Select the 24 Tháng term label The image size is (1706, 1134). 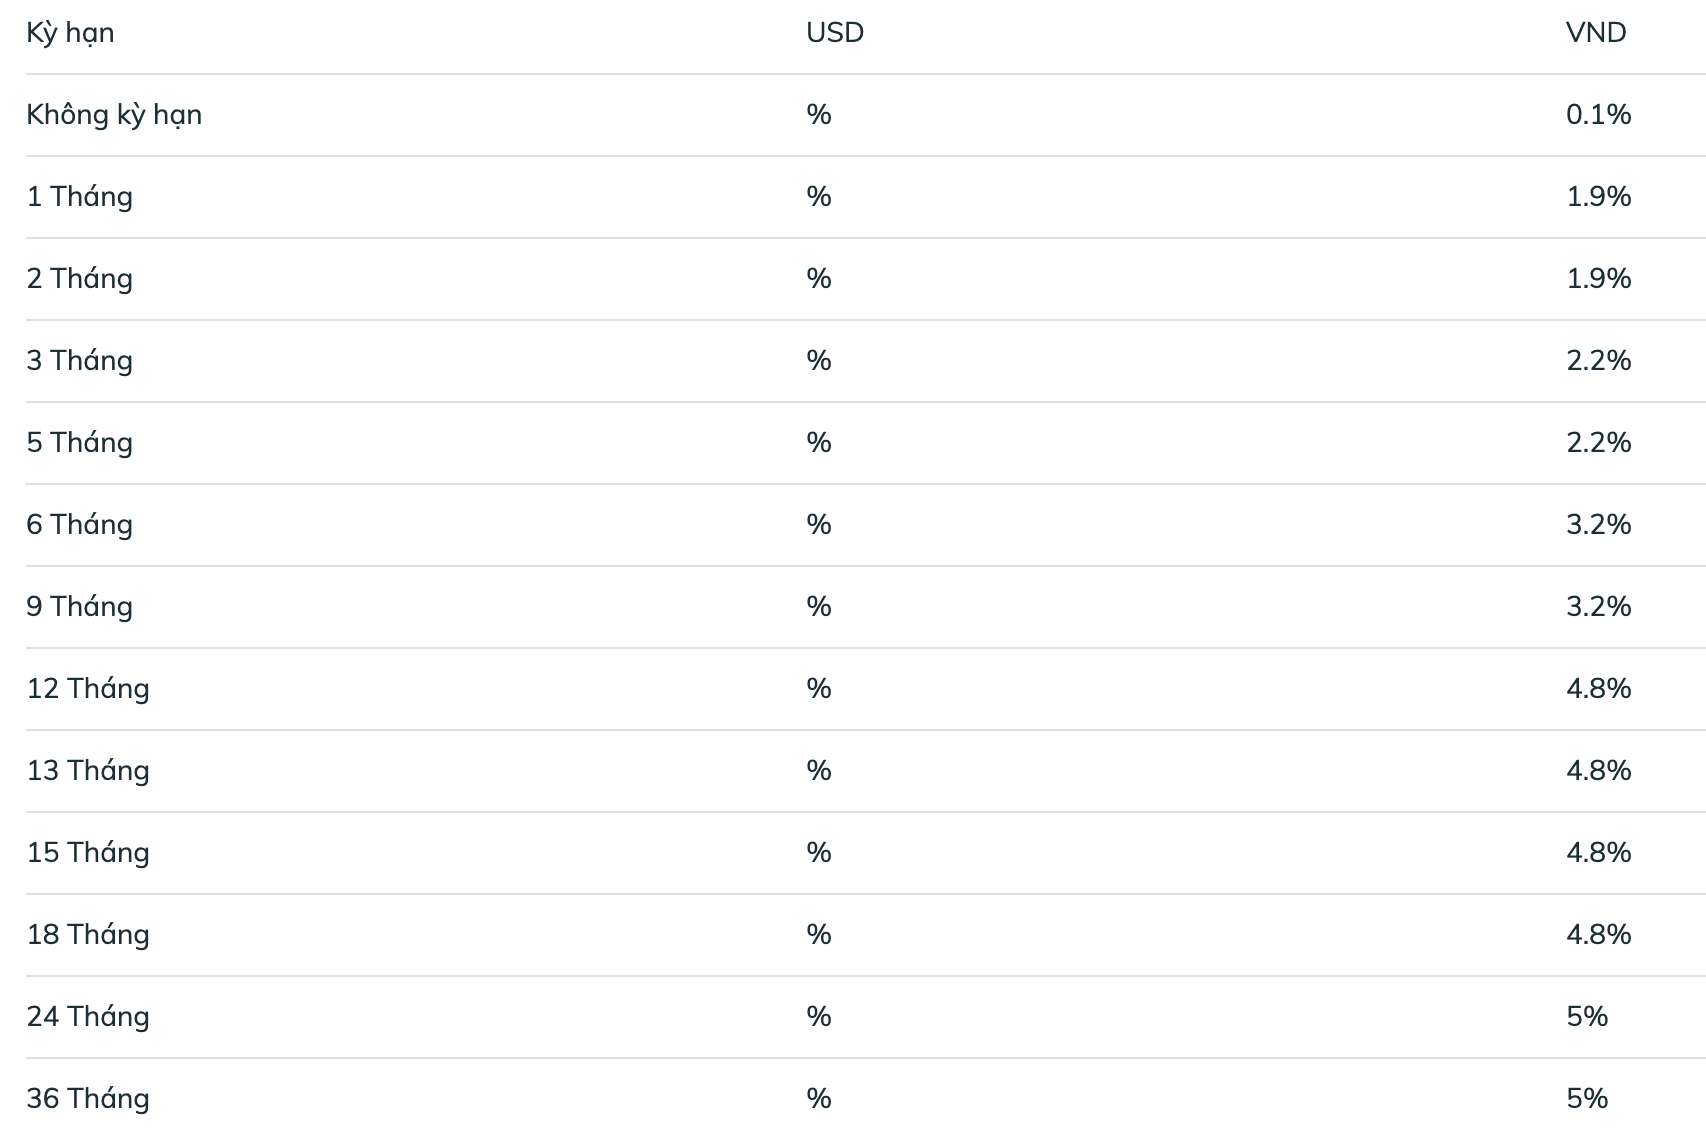88,1017
